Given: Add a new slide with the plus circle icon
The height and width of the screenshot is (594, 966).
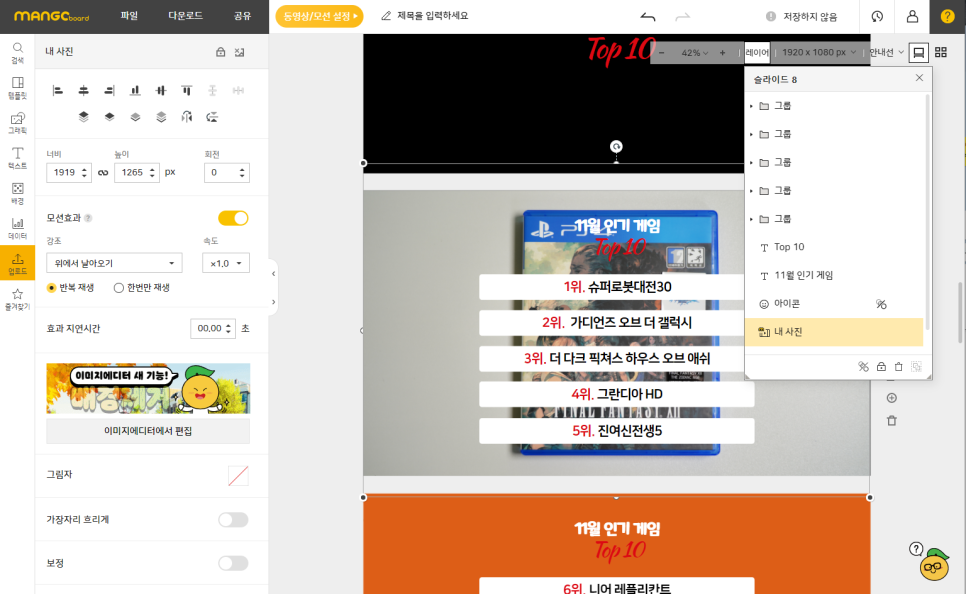Looking at the screenshot, I should point(891,398).
